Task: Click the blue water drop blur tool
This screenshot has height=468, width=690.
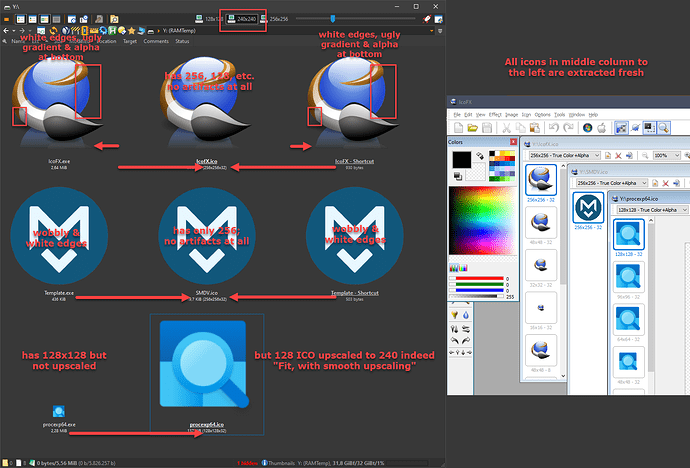Action: coord(466,315)
